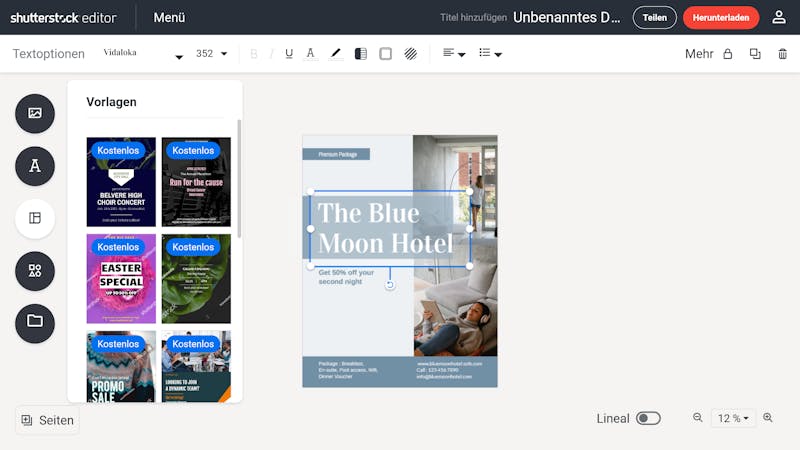Open the highlight pen color tool

(x=335, y=54)
